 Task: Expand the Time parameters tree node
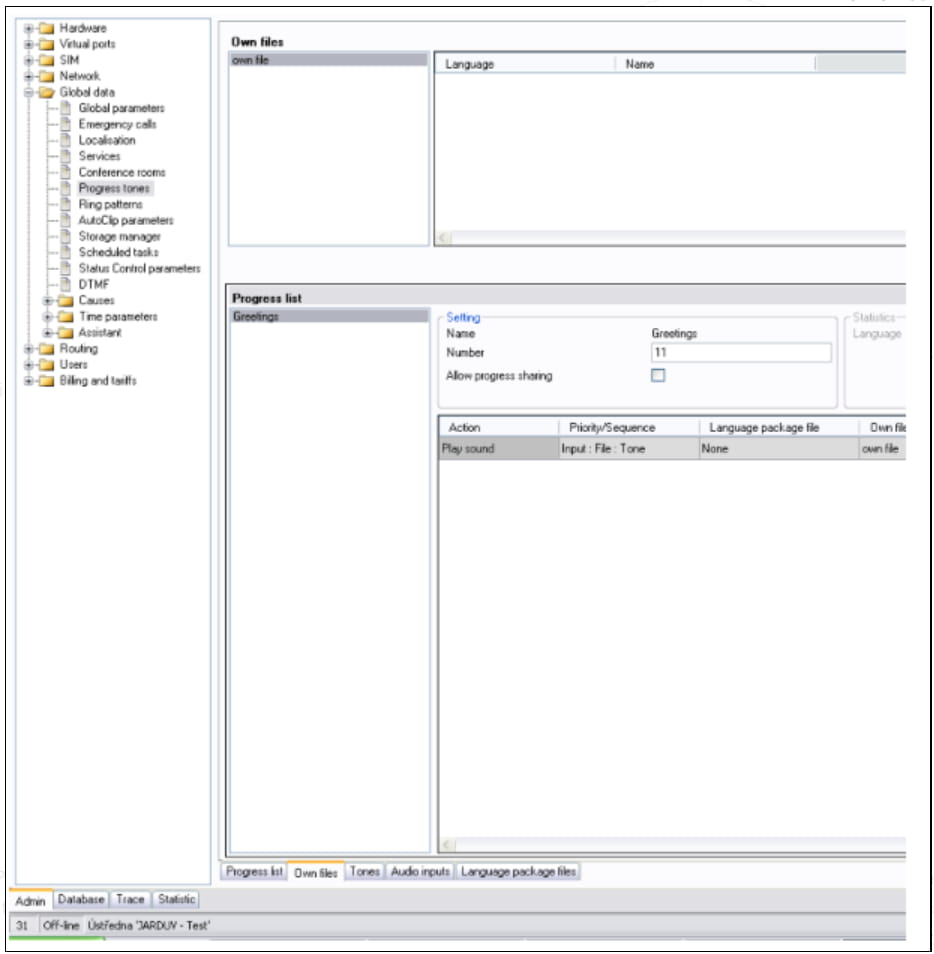[x=47, y=316]
